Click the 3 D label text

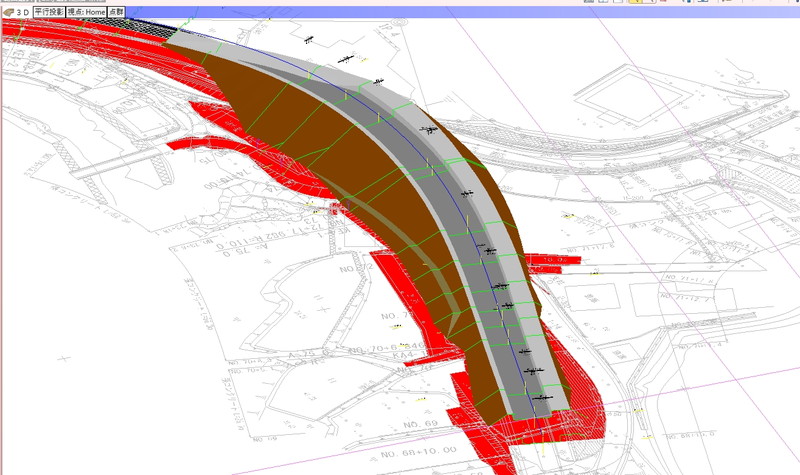coord(22,13)
